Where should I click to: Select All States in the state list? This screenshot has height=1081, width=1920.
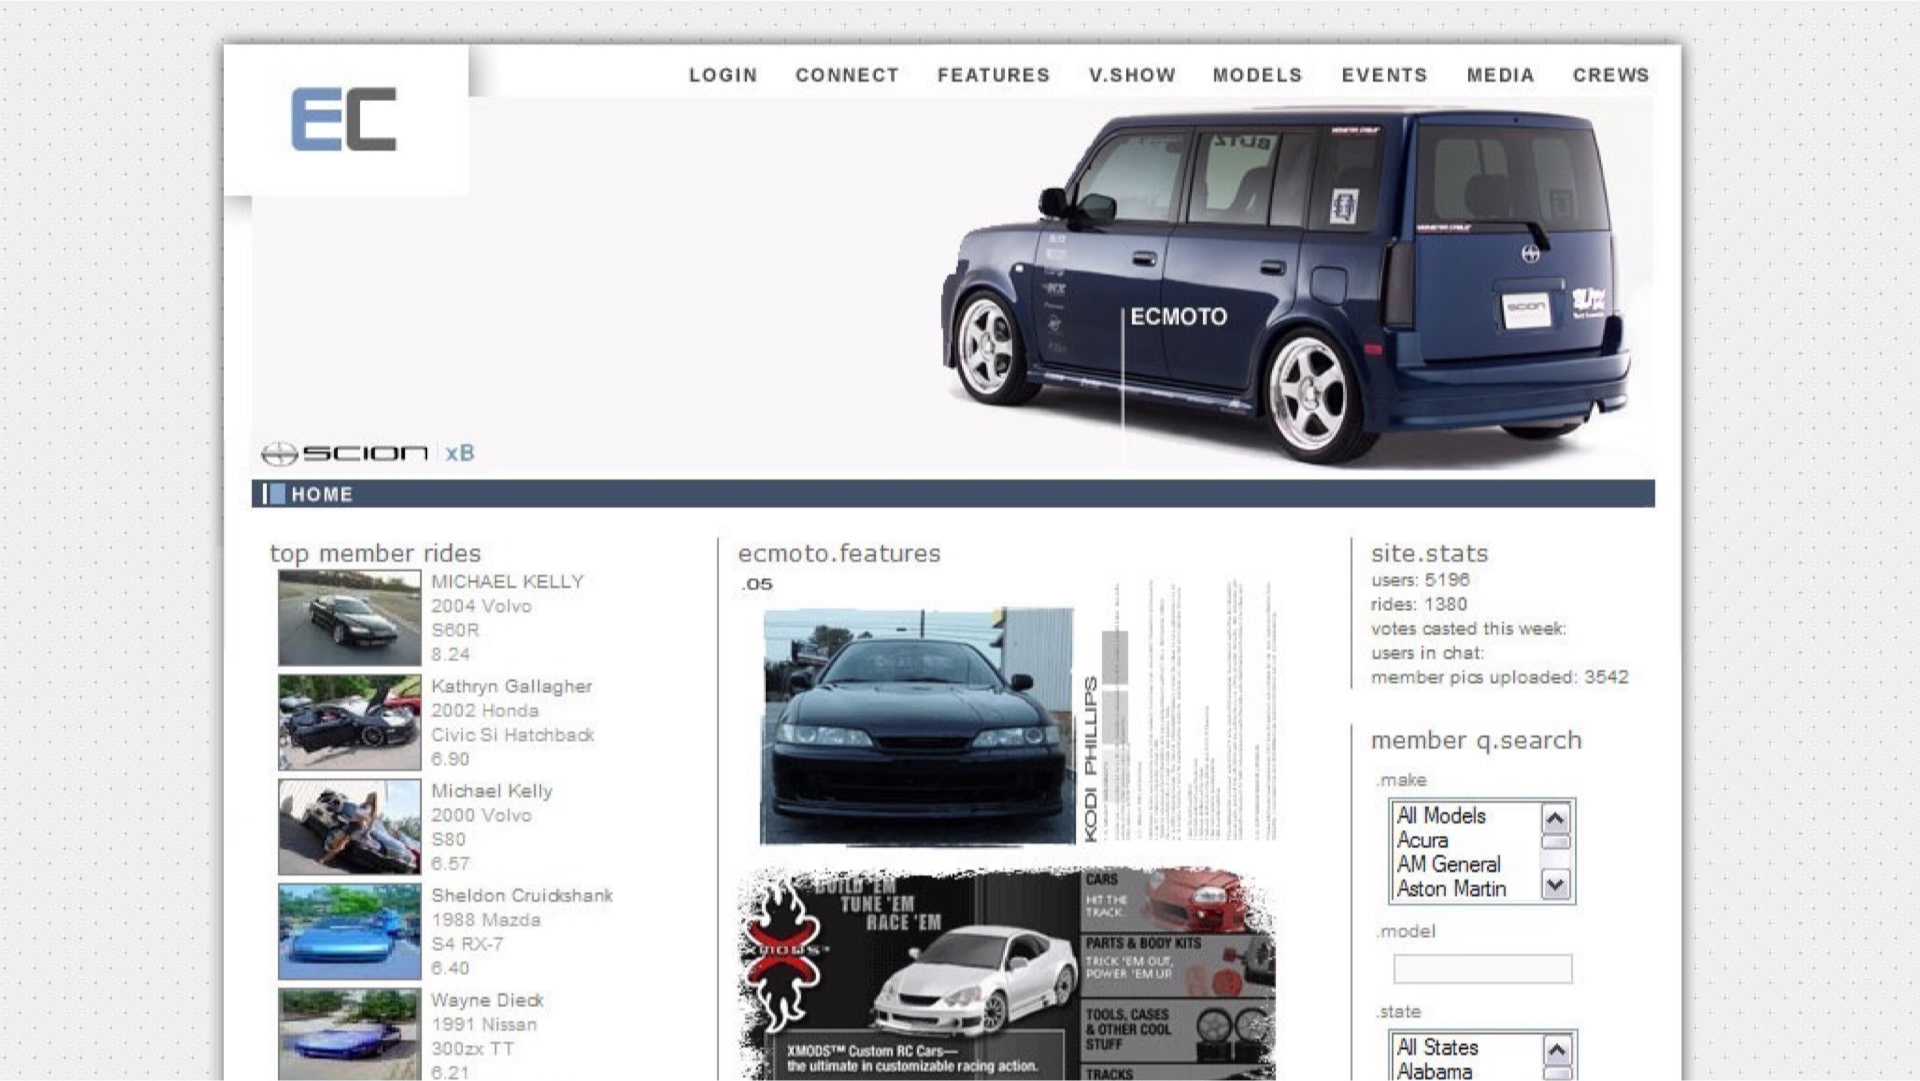(1437, 1047)
